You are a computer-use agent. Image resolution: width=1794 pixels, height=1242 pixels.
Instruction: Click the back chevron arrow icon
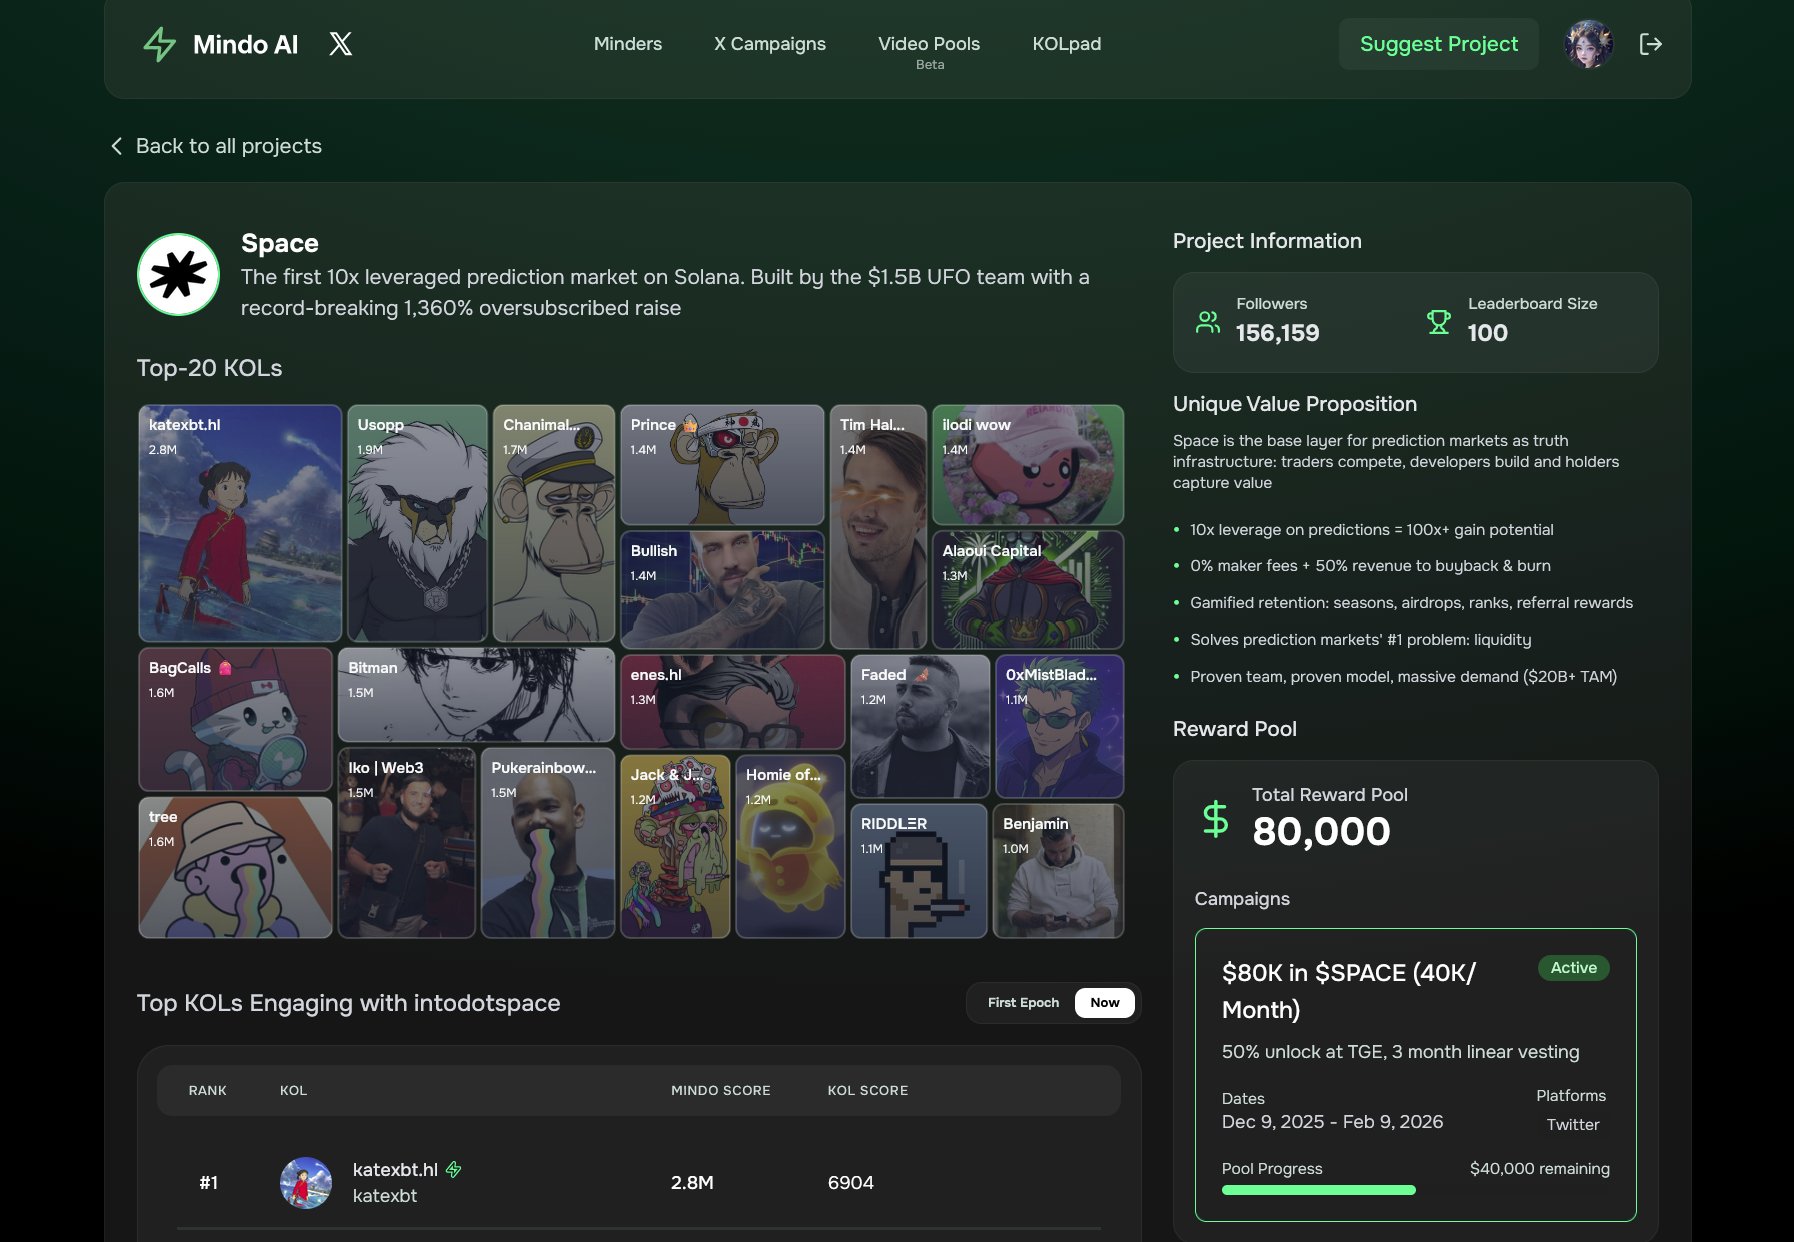(117, 146)
